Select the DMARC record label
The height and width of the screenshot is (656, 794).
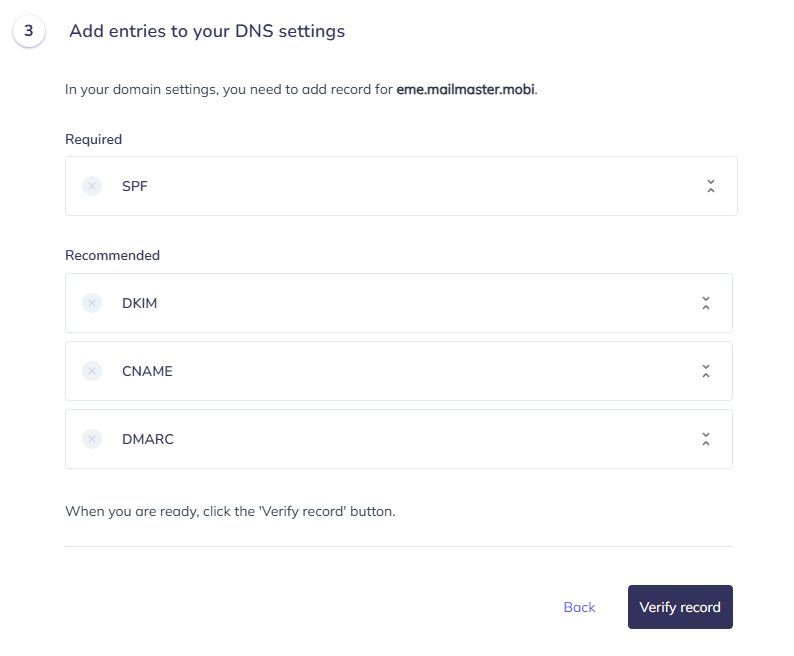[148, 439]
